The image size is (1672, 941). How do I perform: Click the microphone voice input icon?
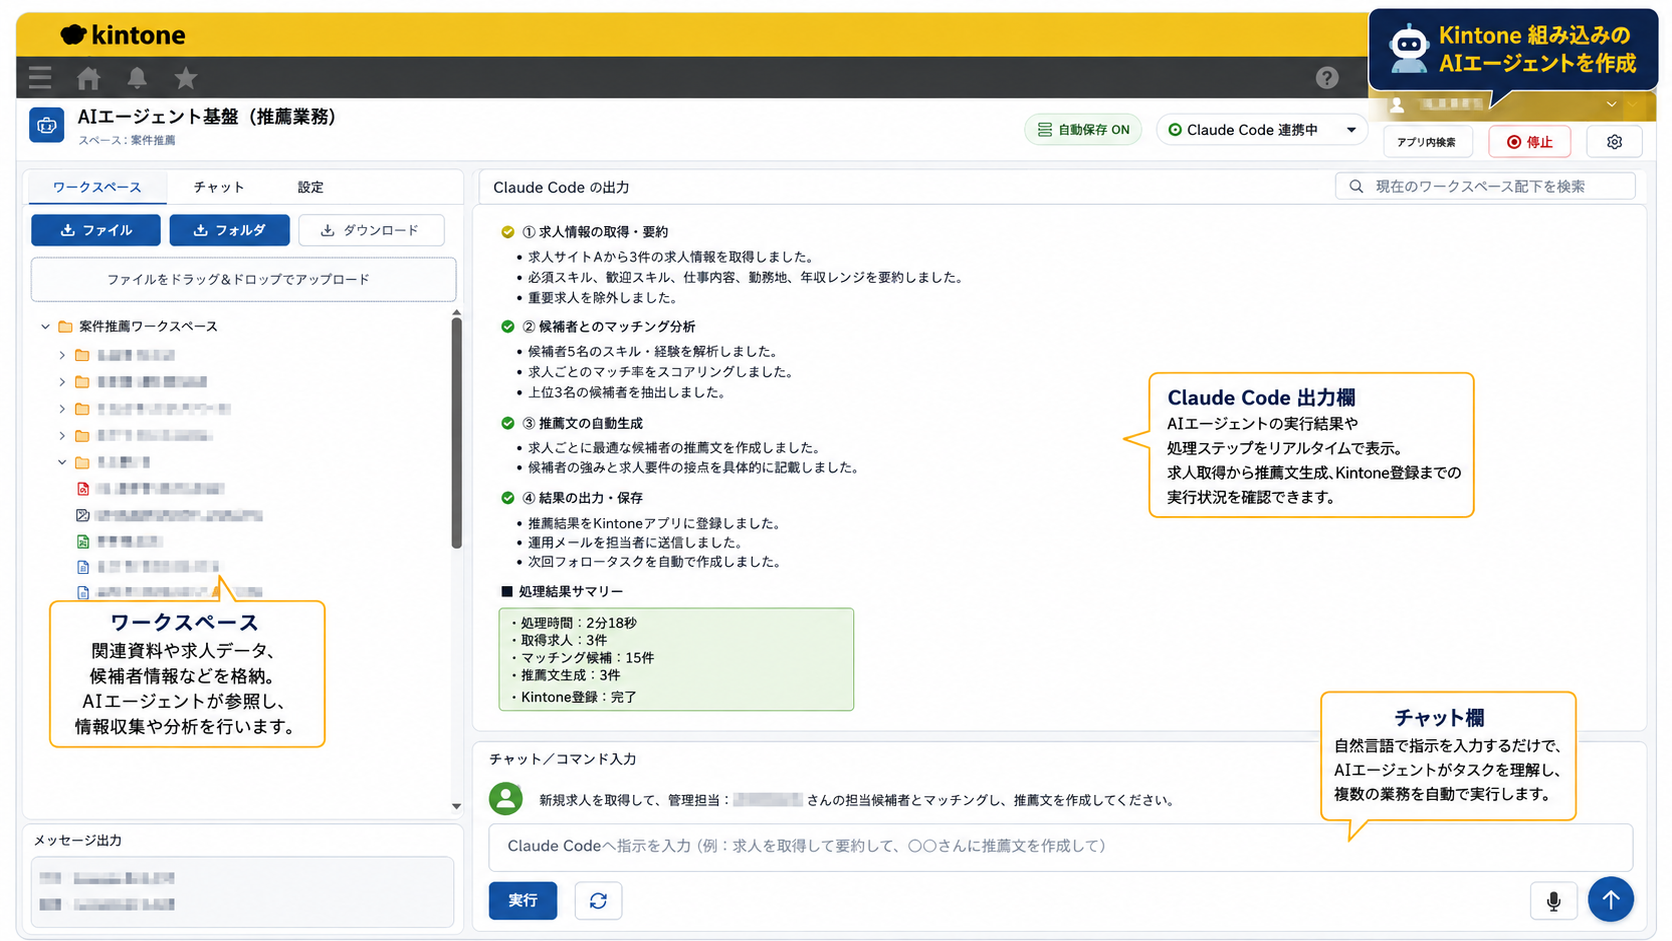(1553, 901)
